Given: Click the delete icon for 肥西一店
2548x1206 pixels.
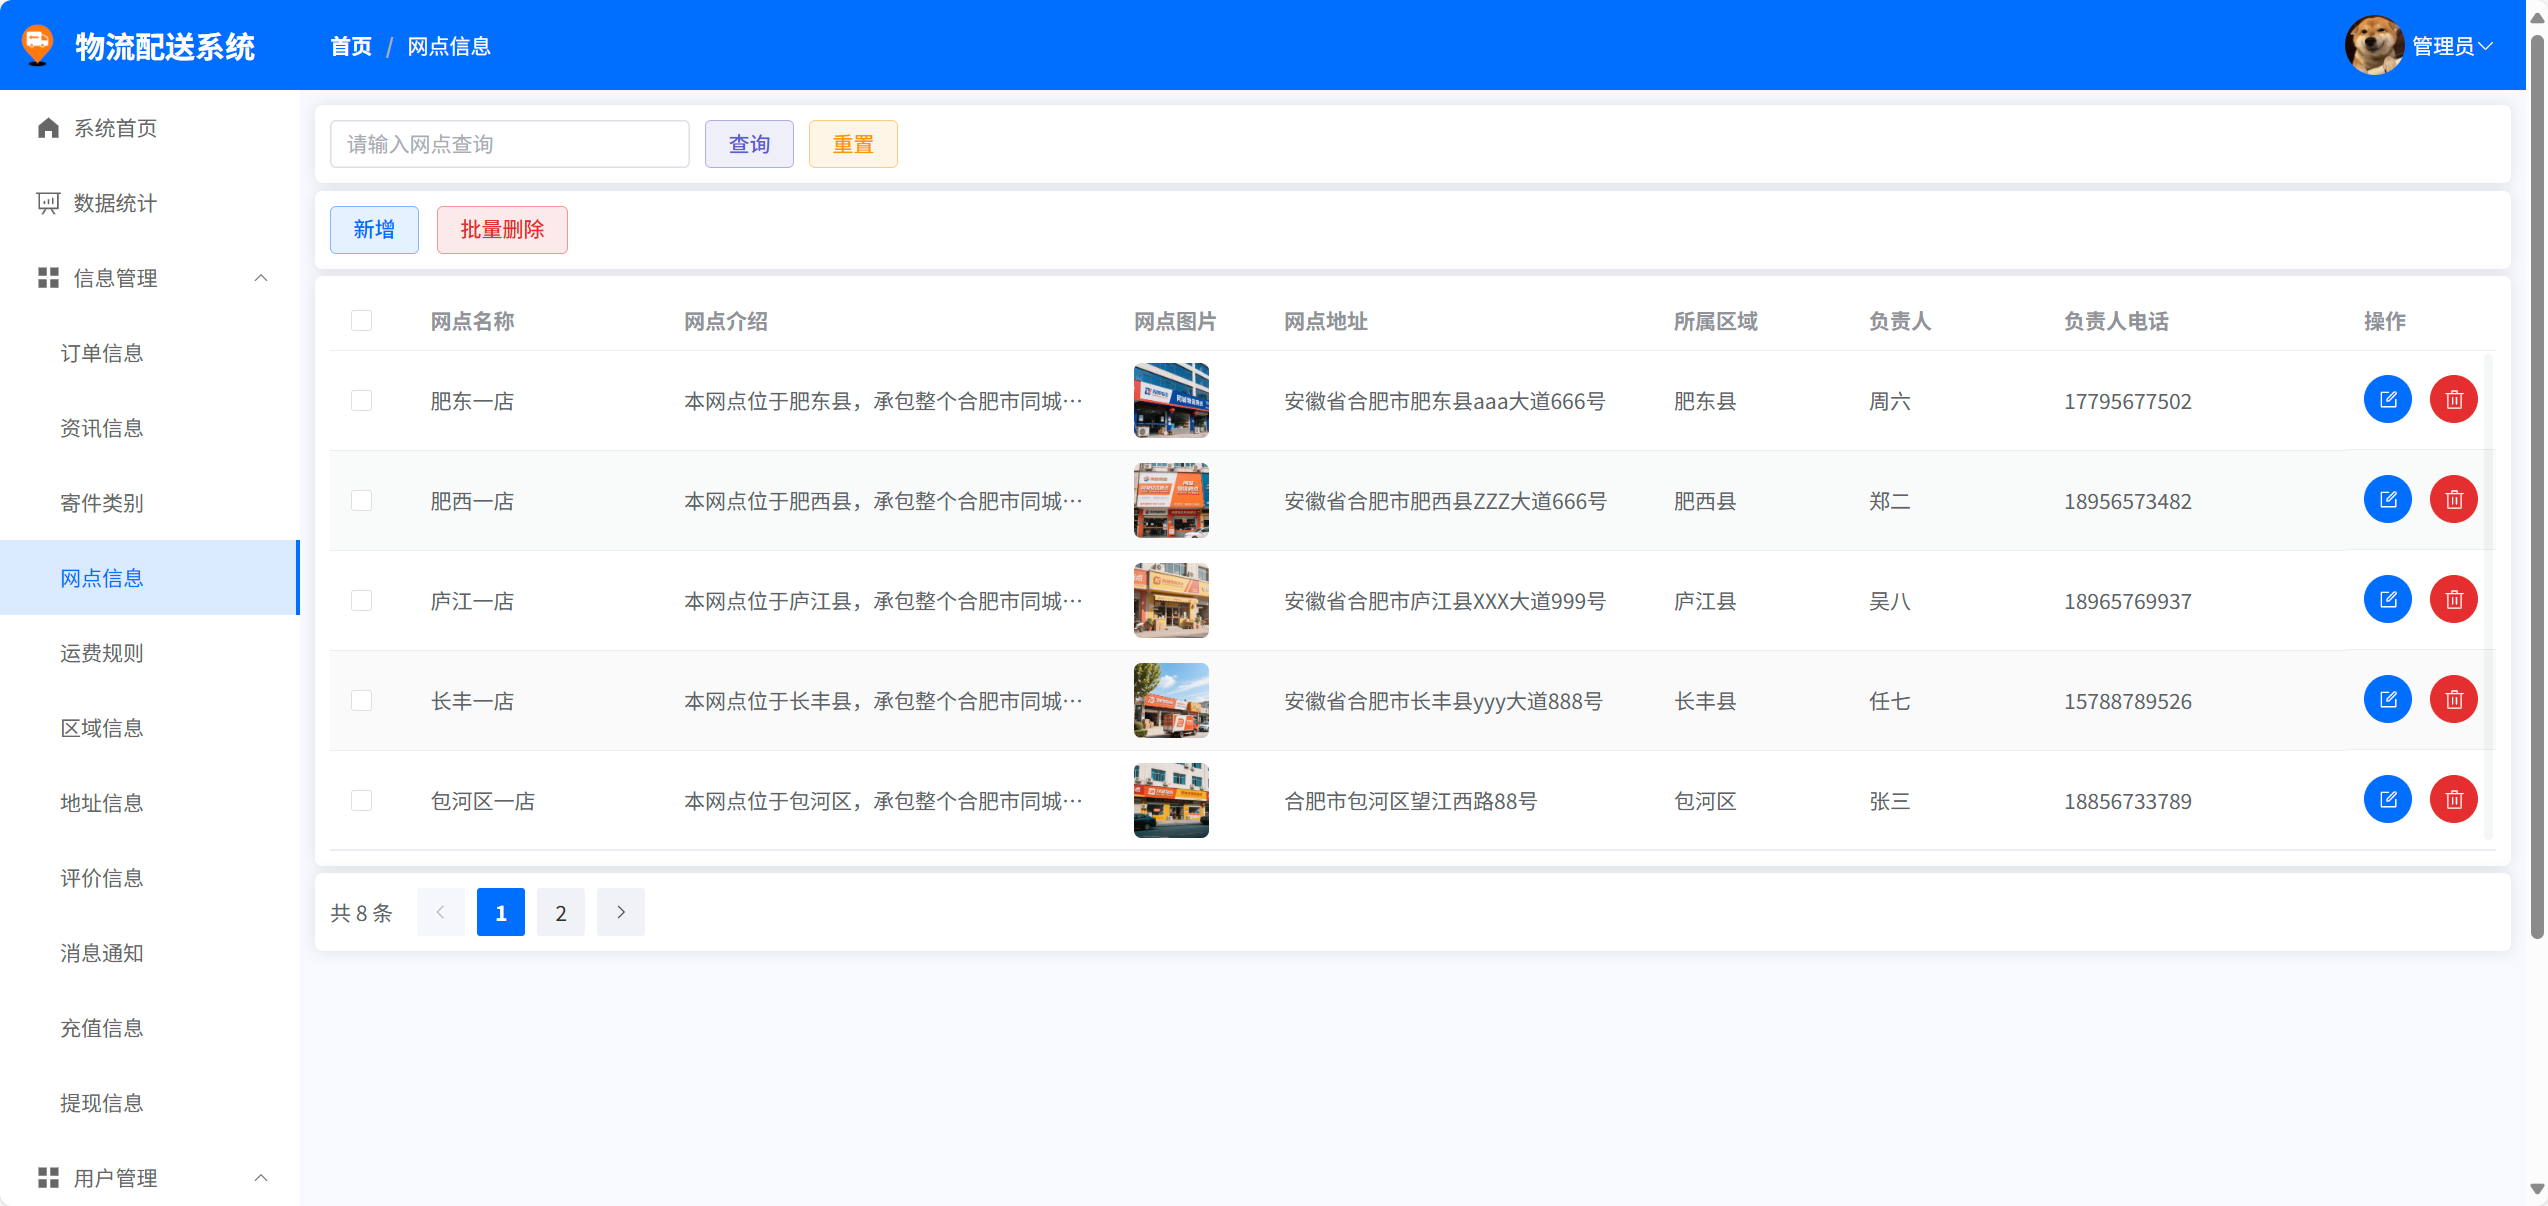Looking at the screenshot, I should (2453, 500).
